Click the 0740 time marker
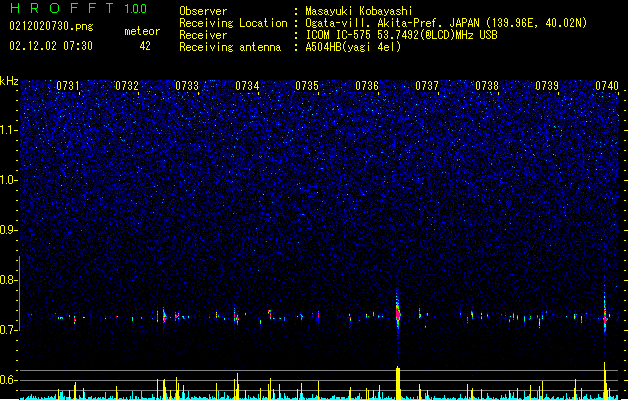Image resolution: width=629 pixels, height=400 pixels. point(607,86)
